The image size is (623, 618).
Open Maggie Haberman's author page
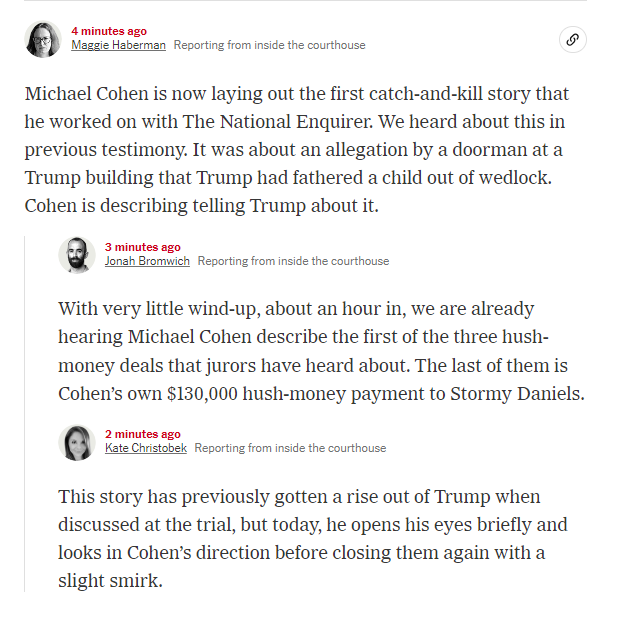click(x=118, y=45)
